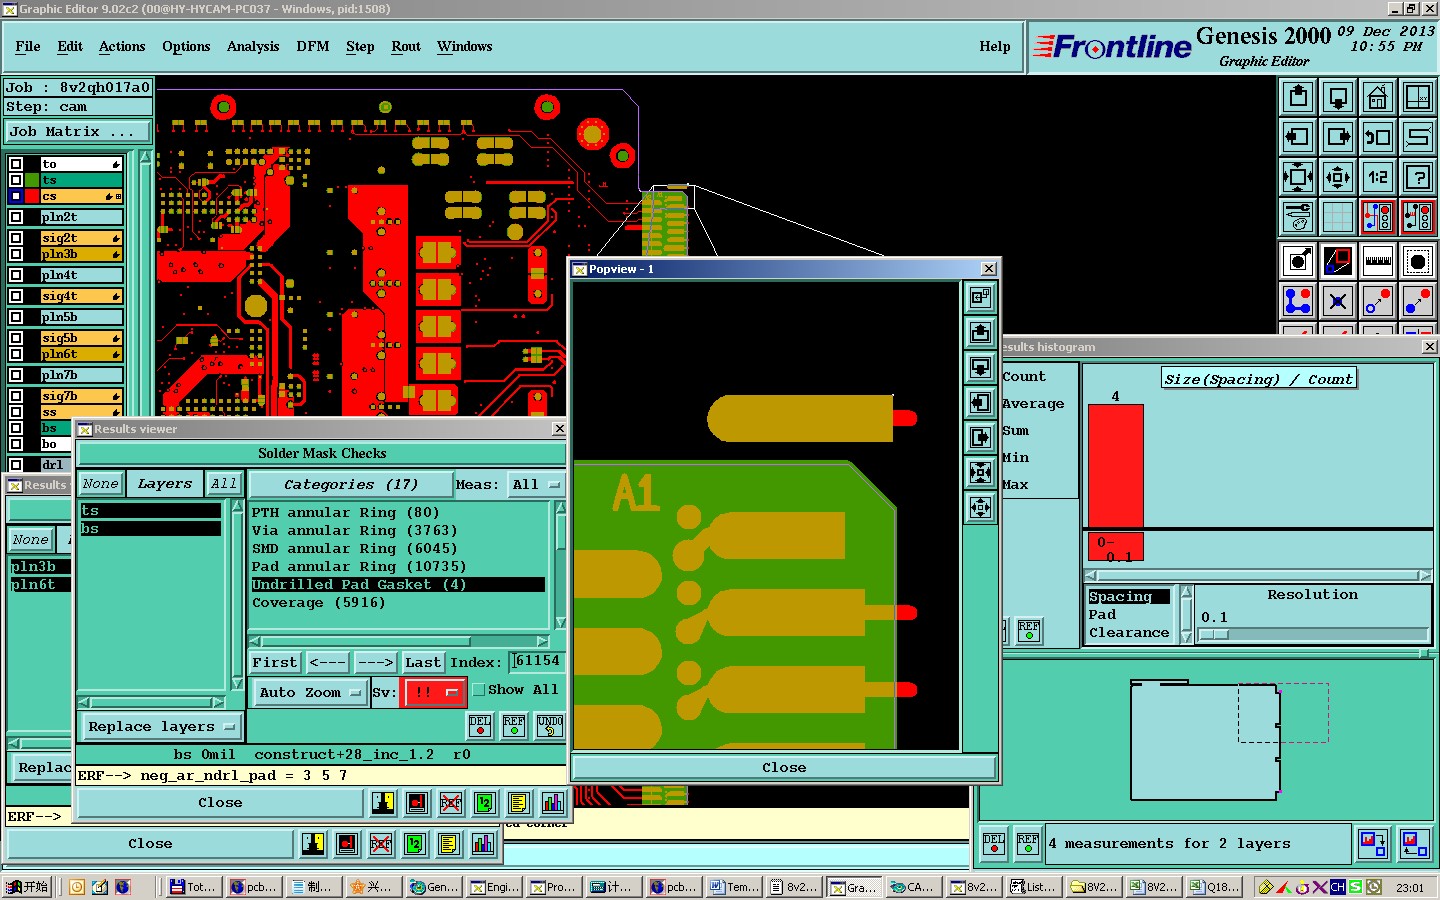Click the previous arrow button
1440x900 pixels.
327,663
